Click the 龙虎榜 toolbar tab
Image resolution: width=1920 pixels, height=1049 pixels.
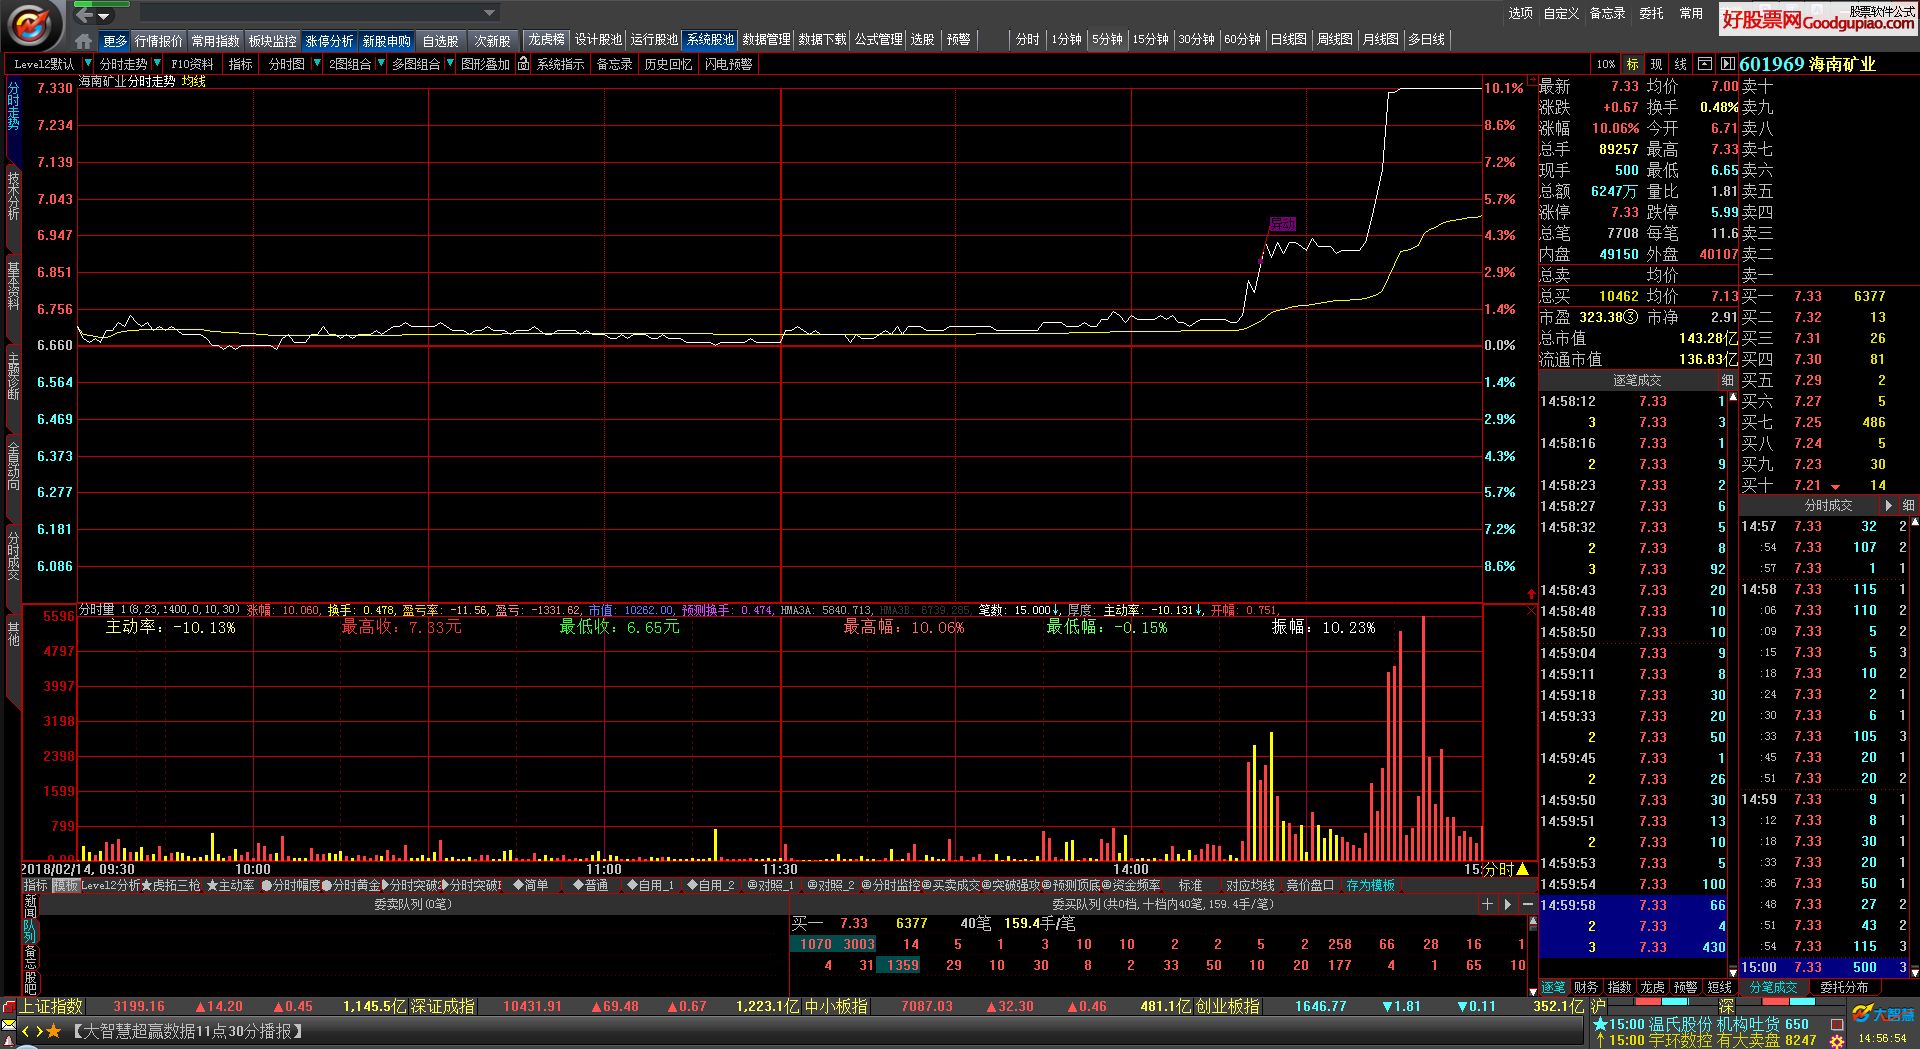546,40
